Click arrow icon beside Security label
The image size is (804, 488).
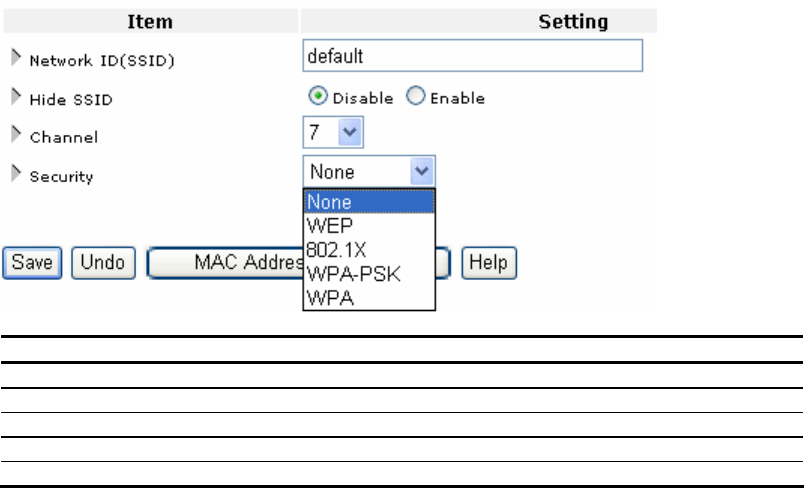tap(15, 175)
